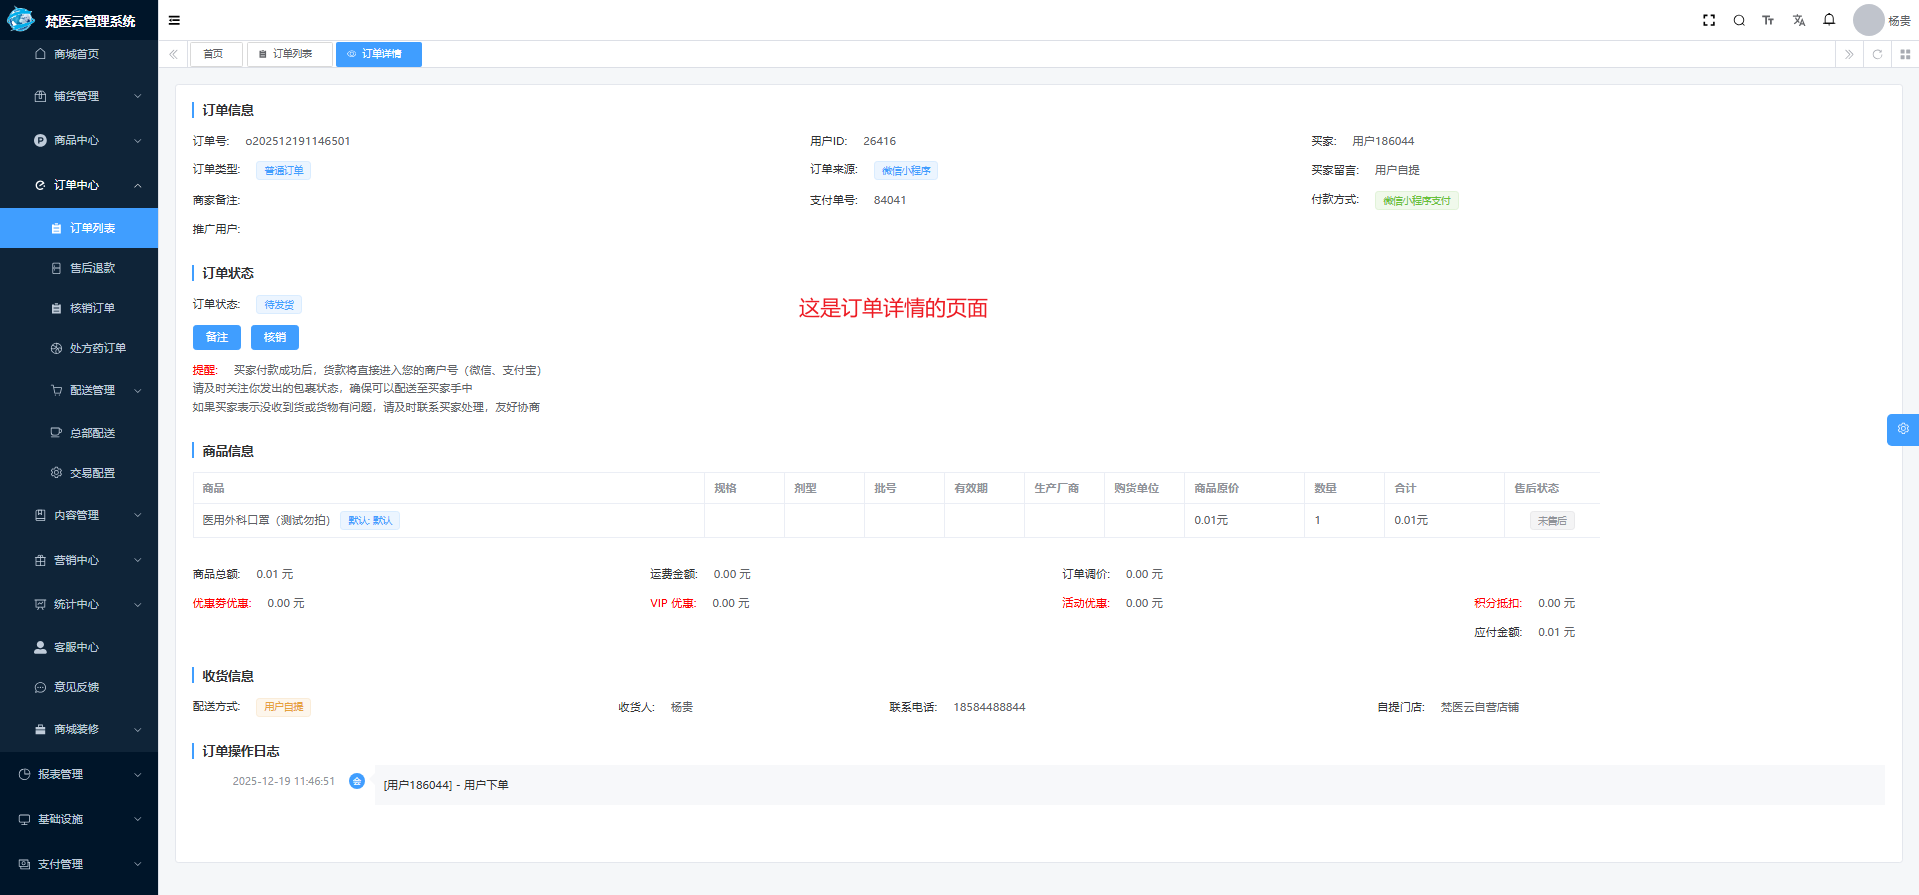Expand 配送管理 submenu

click(79, 390)
